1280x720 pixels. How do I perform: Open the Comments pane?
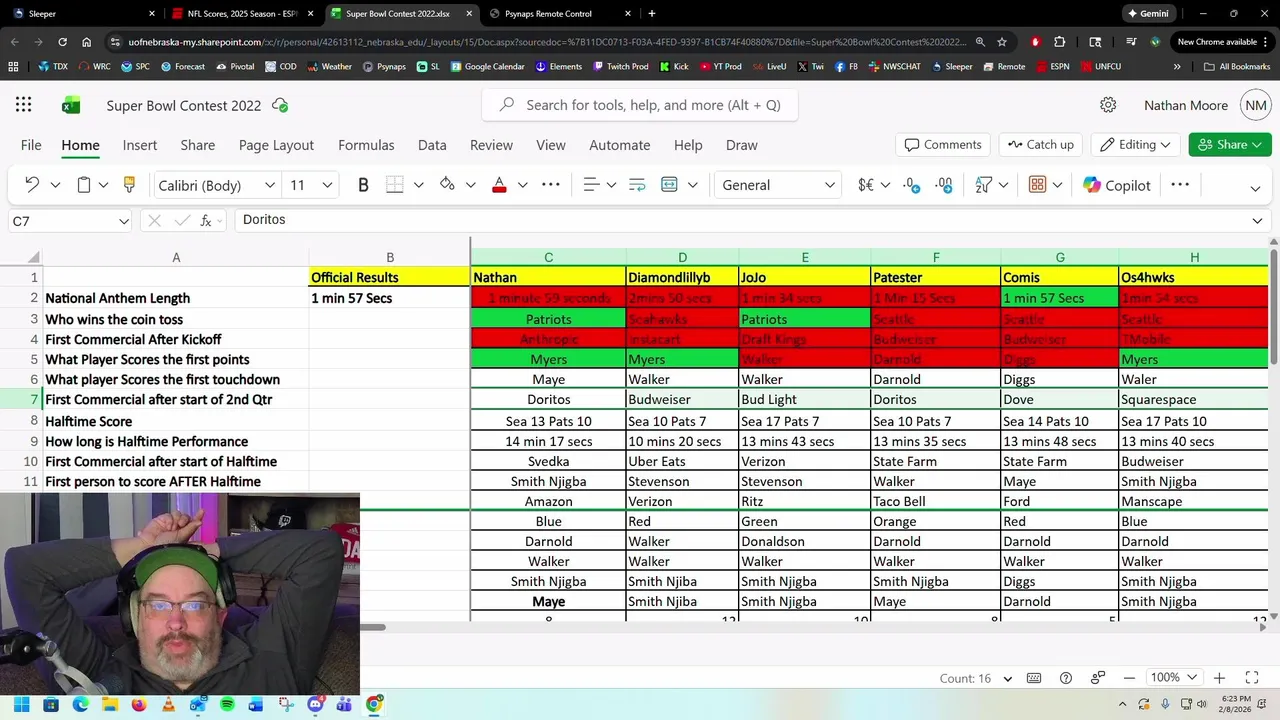[943, 144]
